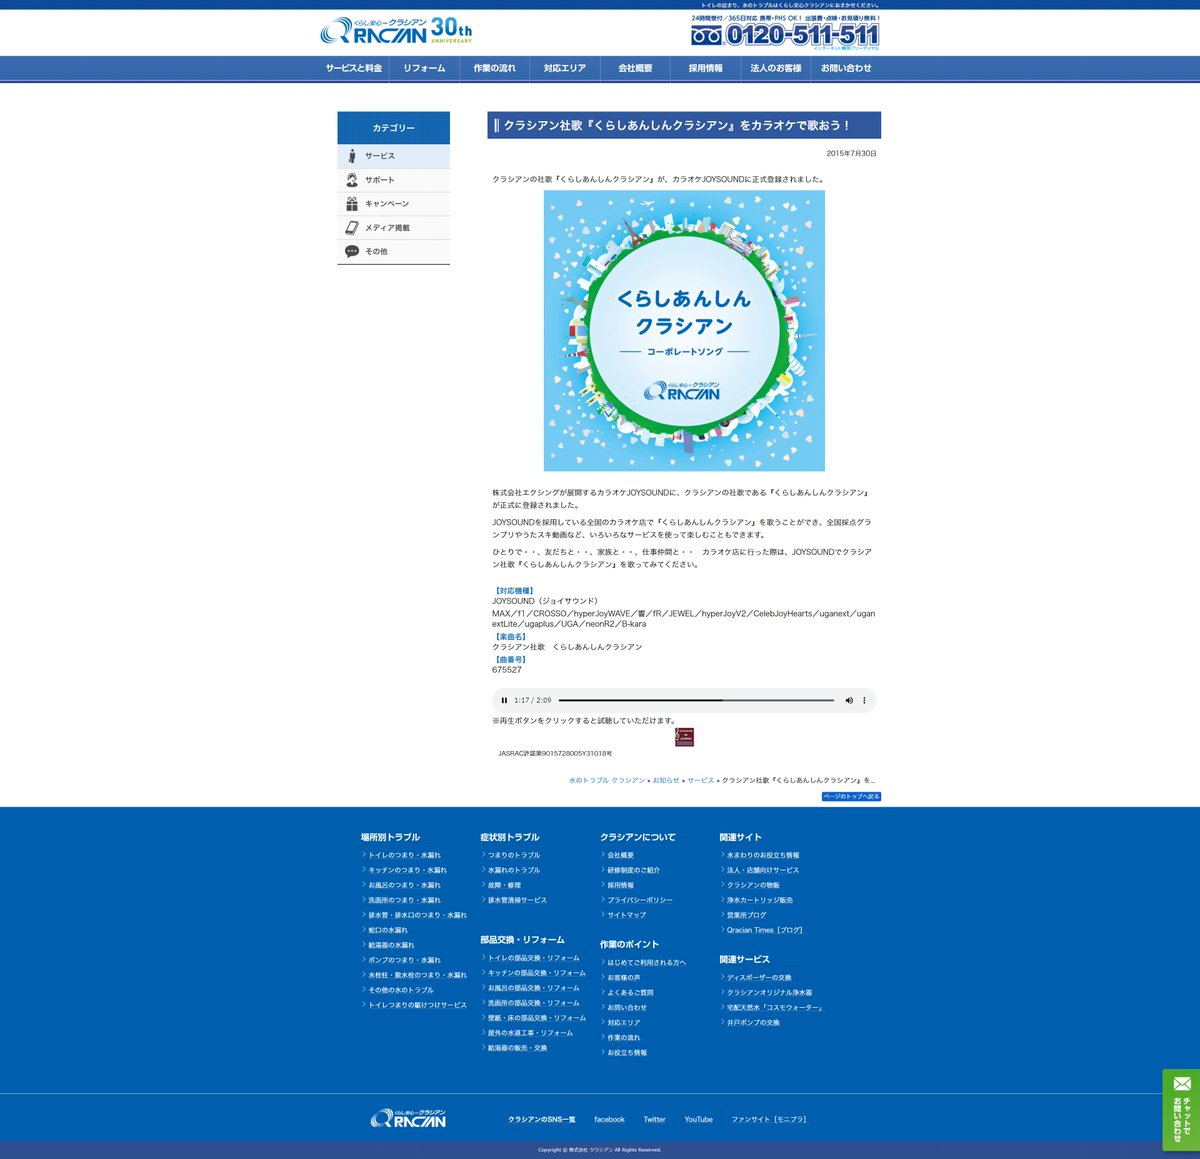Open footer link トイレつまりの駆けつけサービス

pyautogui.click(x=417, y=1005)
